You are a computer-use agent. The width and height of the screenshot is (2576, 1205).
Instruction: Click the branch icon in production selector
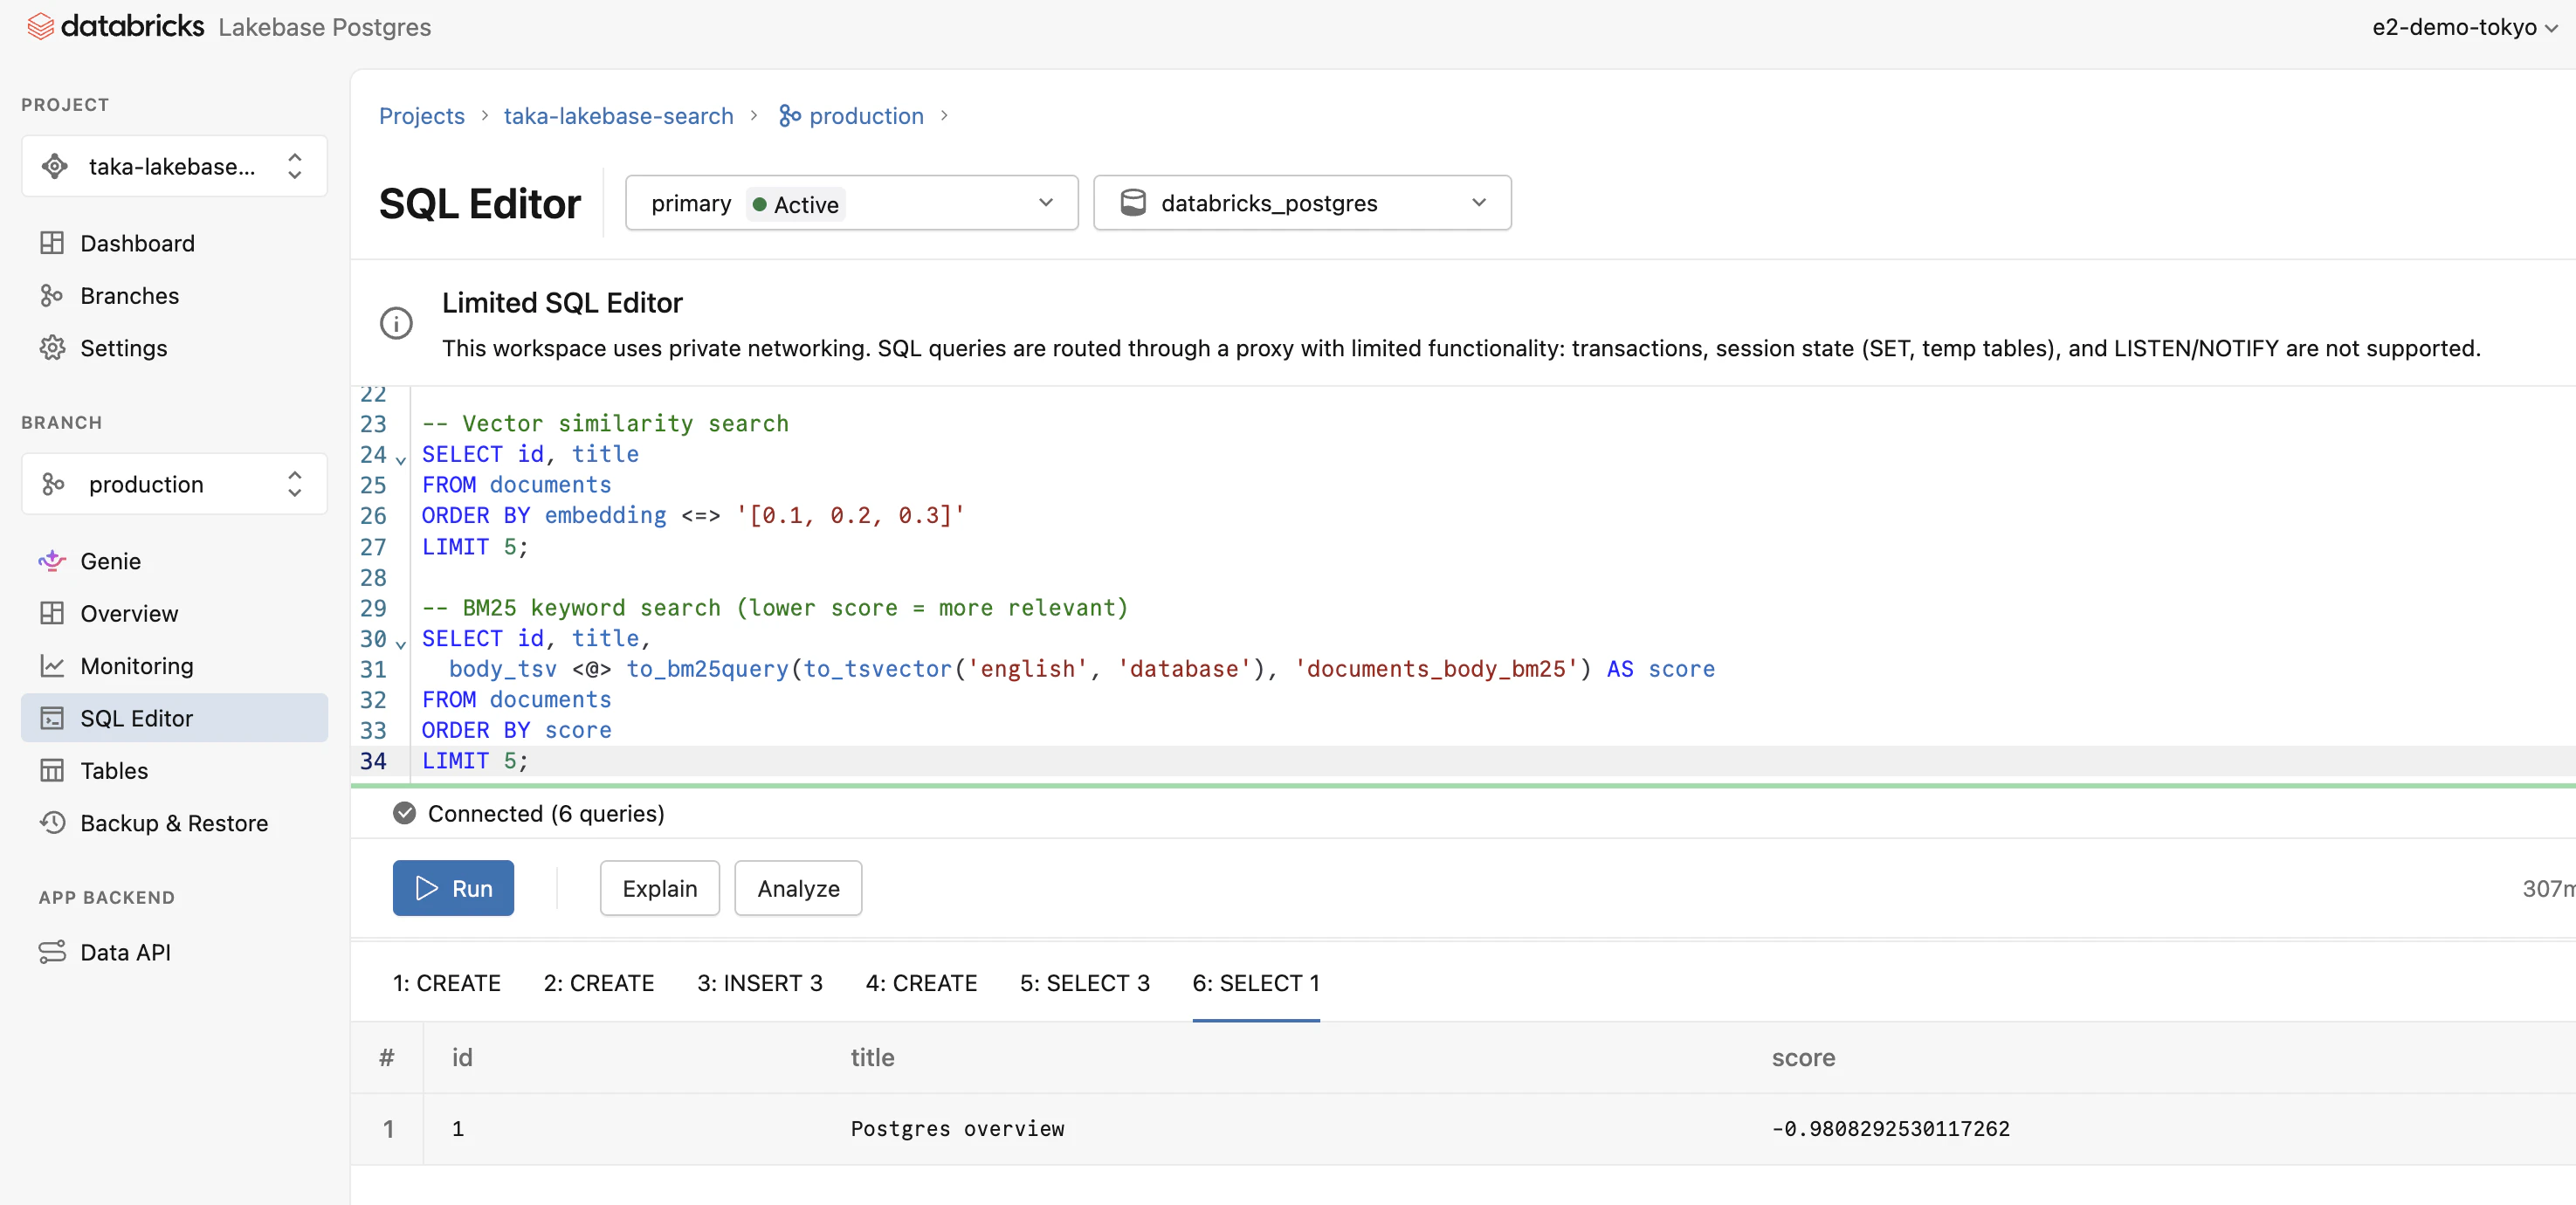[x=53, y=484]
